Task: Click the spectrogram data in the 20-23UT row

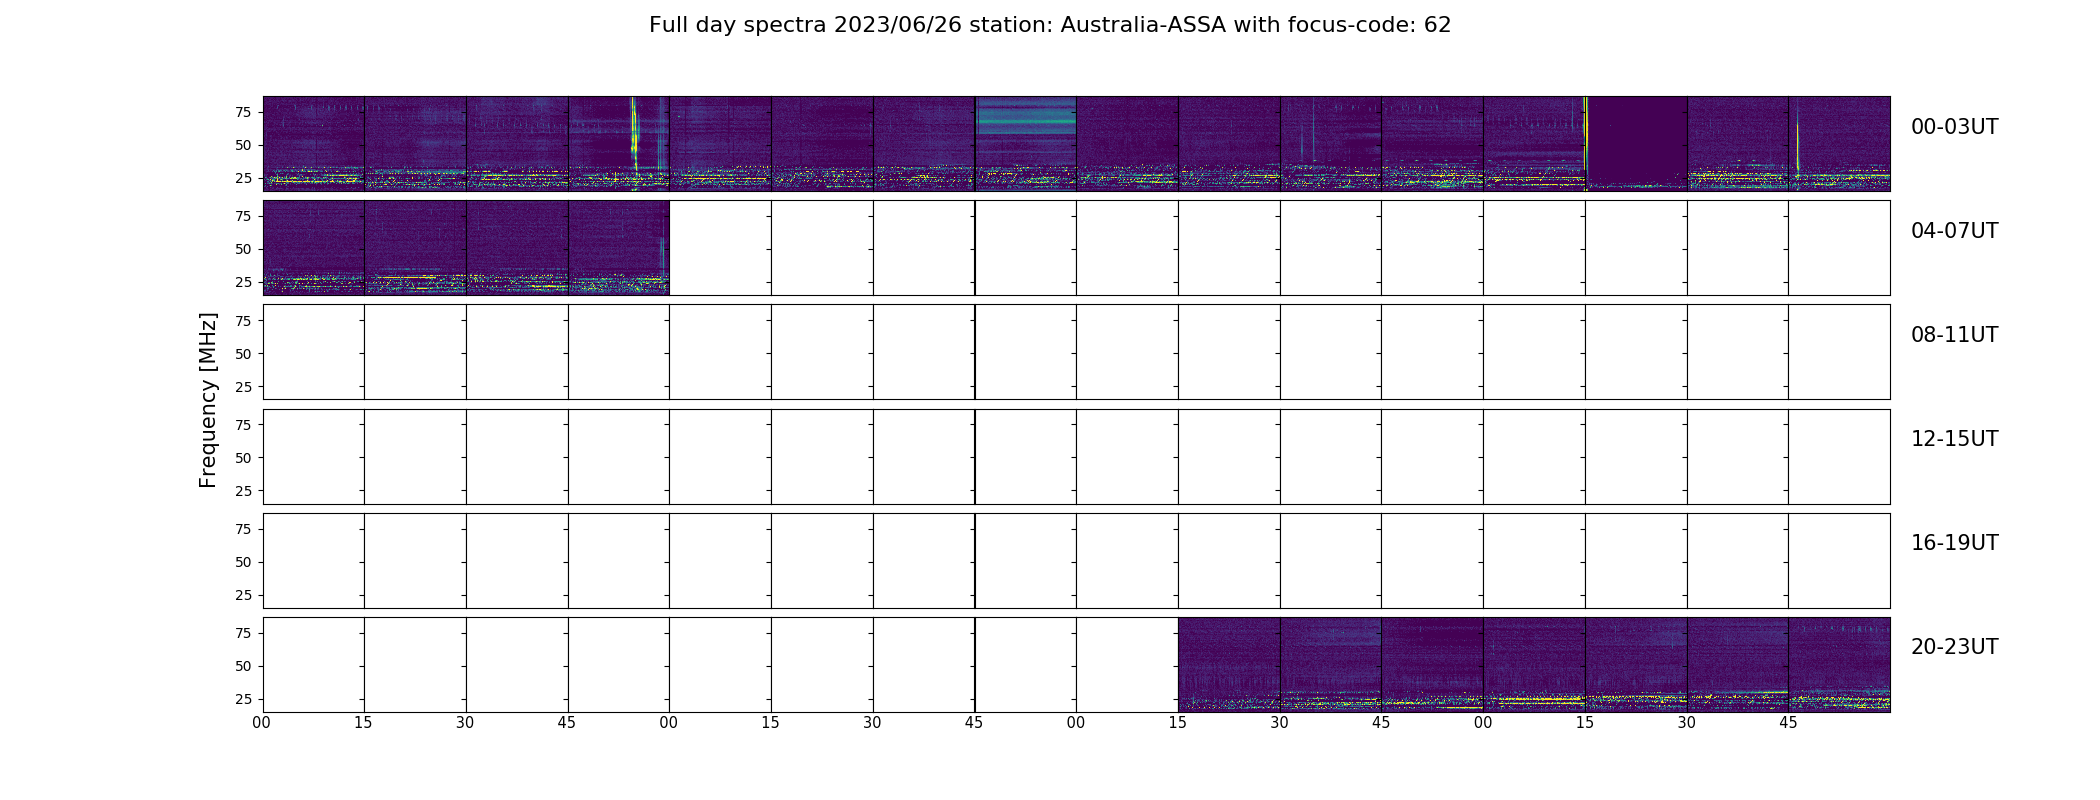Action: [1534, 665]
